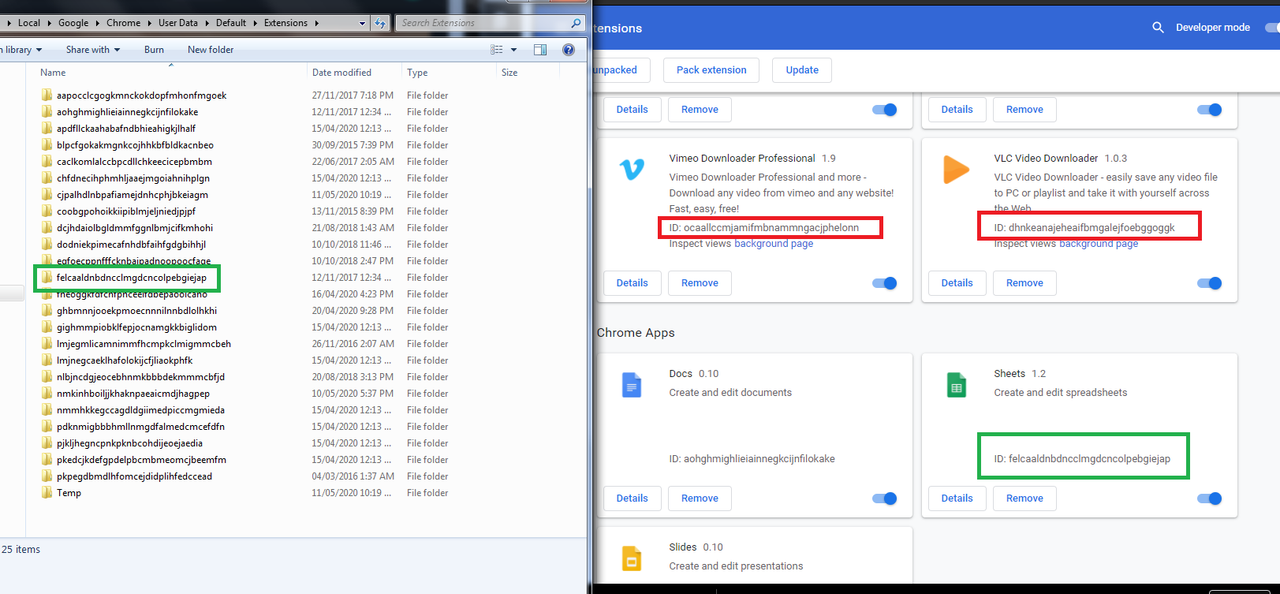Screen dimensions: 1280x594
Task: Select folder pkpegdbmdlhfomcejdidplihfedccead
Action: click(x=134, y=476)
